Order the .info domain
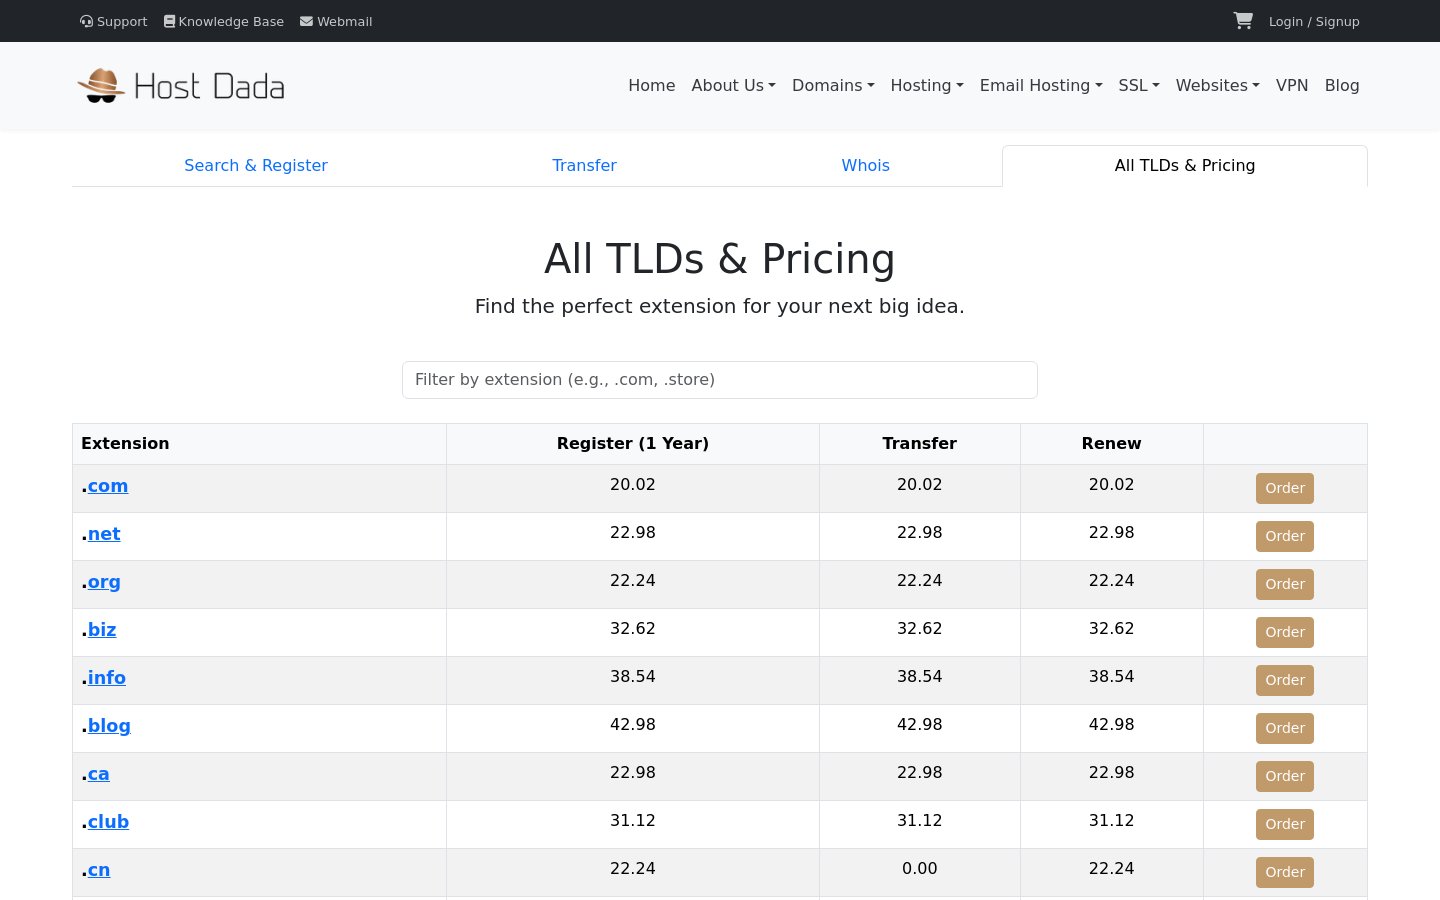Viewport: 1440px width, 900px height. click(1285, 680)
